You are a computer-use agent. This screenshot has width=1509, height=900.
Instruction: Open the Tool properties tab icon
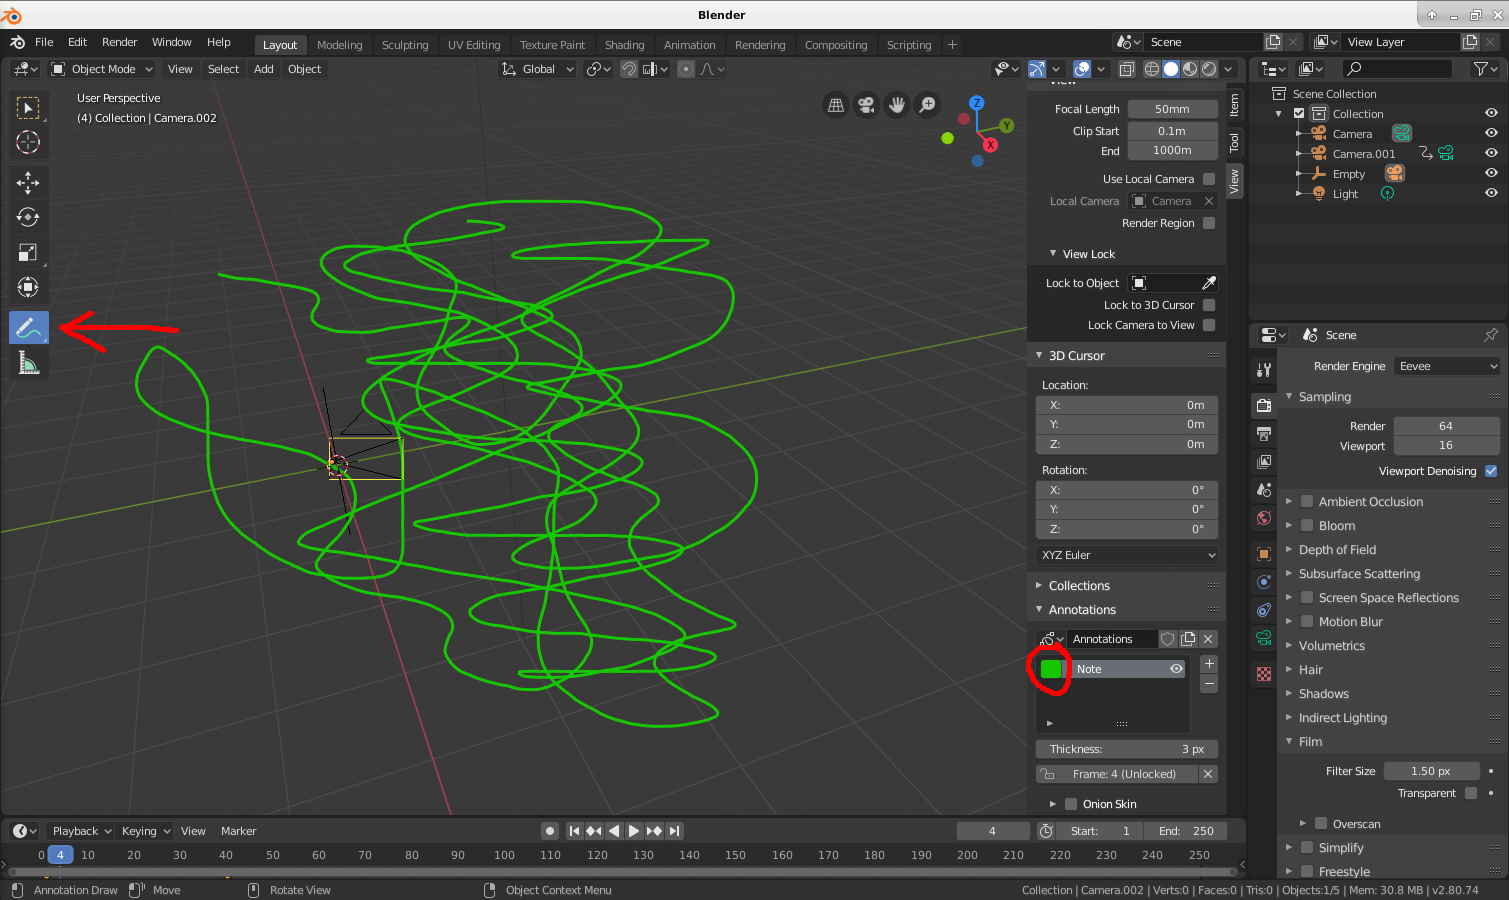coord(1264,370)
